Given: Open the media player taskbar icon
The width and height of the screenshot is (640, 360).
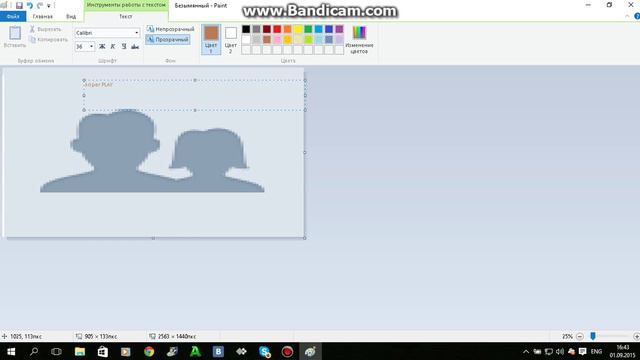Looking at the screenshot, I should click(125, 351).
